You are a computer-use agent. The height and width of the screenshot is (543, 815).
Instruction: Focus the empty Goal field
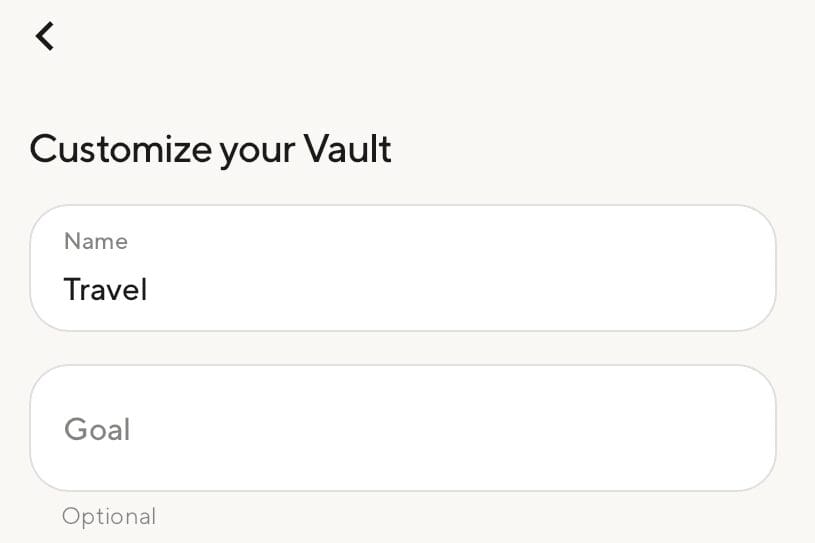tap(402, 428)
